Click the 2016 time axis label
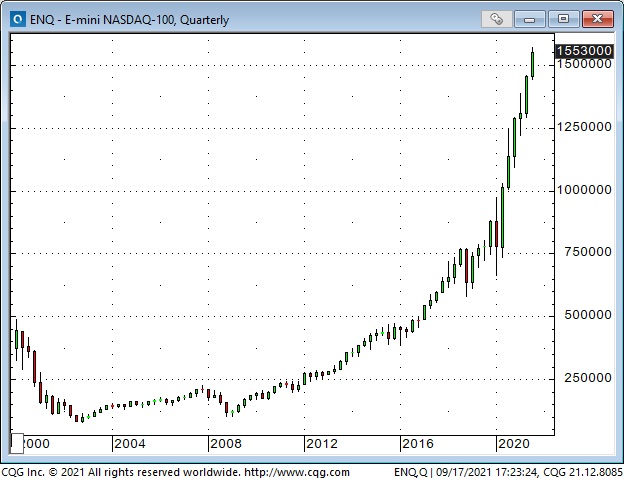 pos(417,444)
